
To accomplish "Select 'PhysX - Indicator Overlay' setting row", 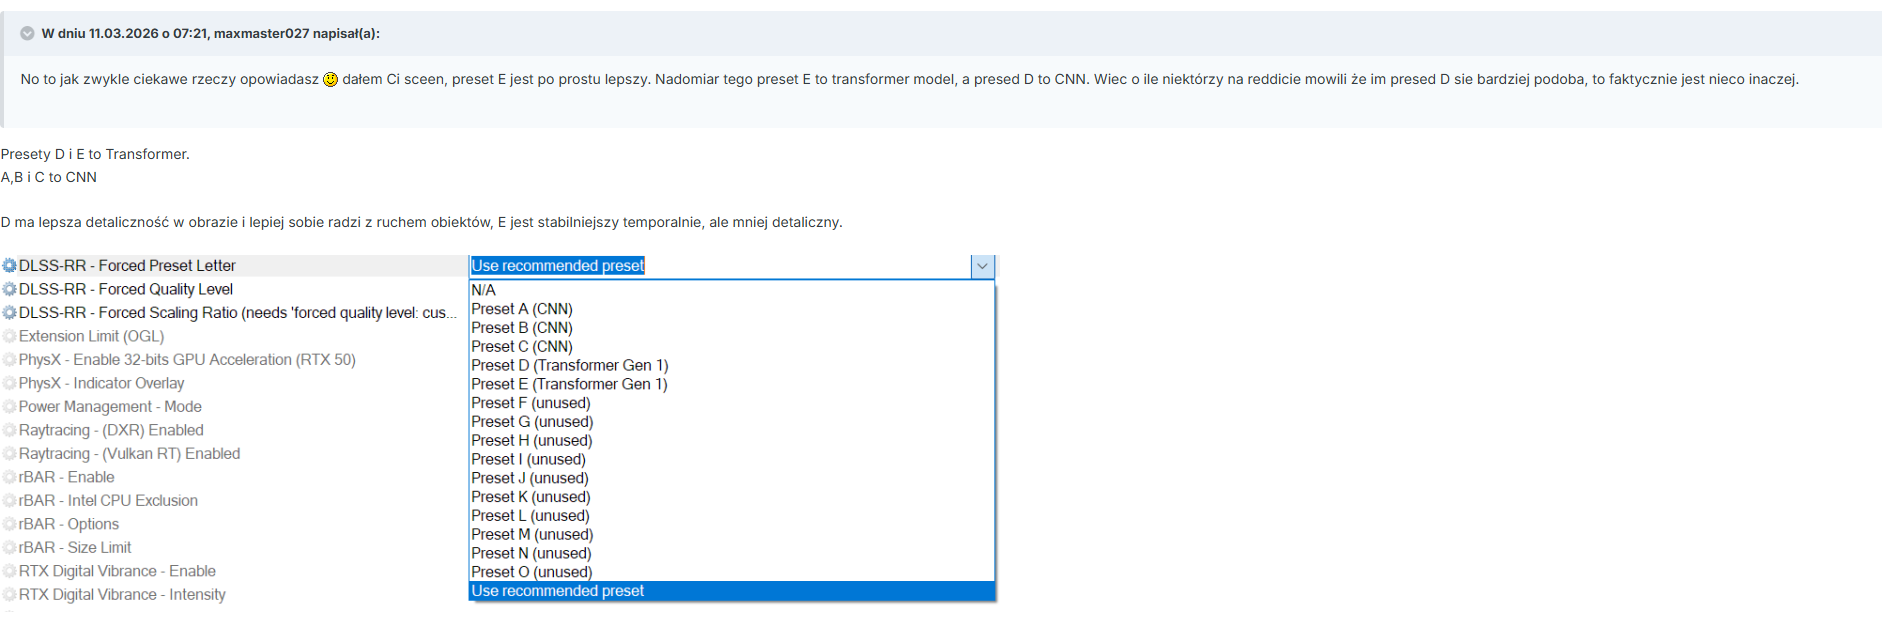I will point(101,383).
